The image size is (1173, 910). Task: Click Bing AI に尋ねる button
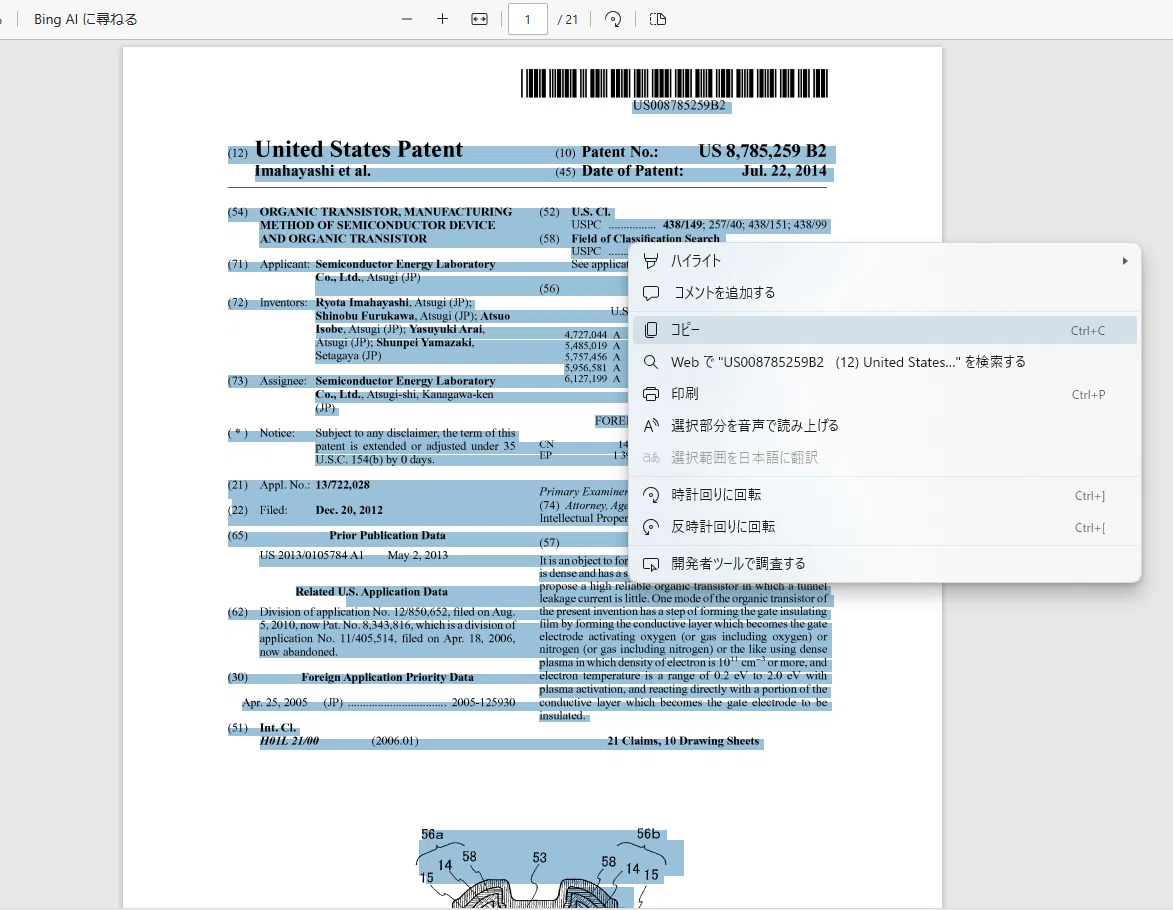(85, 19)
